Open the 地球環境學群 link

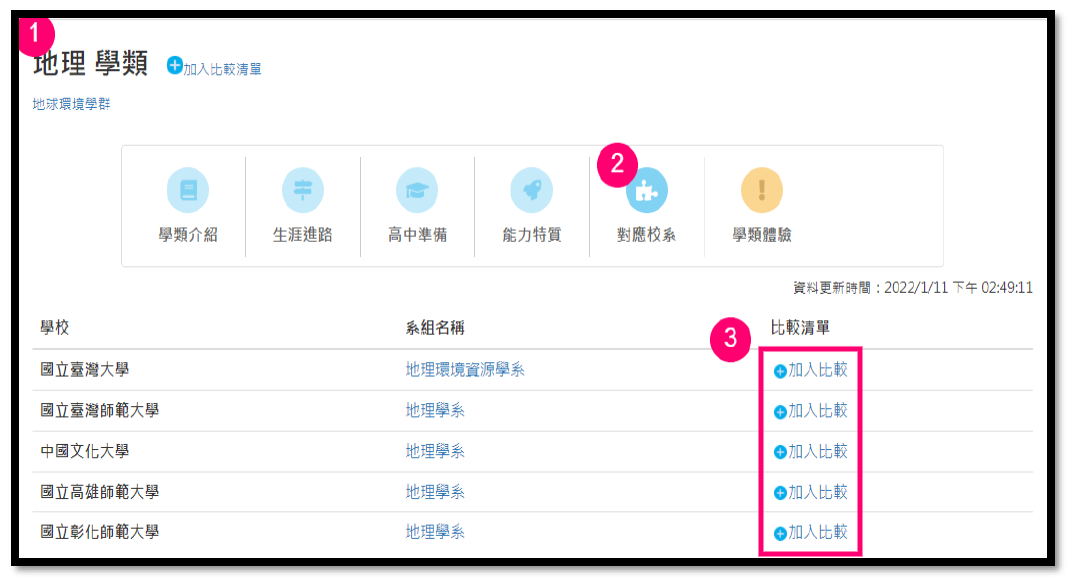[71, 103]
